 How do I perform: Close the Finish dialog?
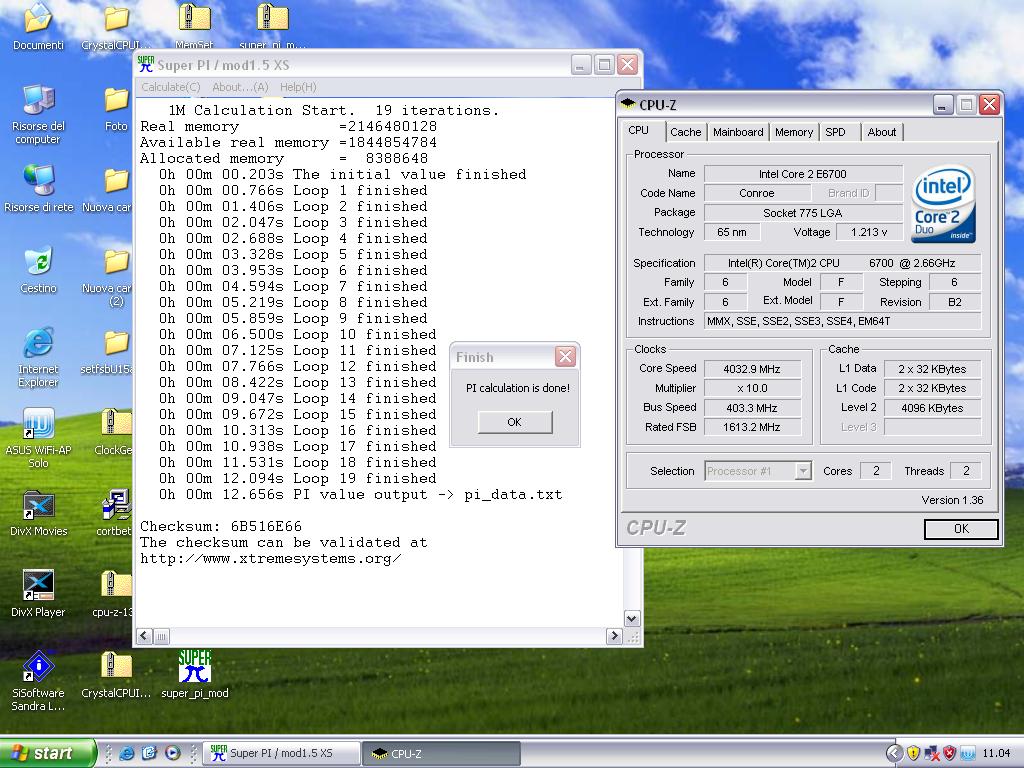(x=566, y=357)
